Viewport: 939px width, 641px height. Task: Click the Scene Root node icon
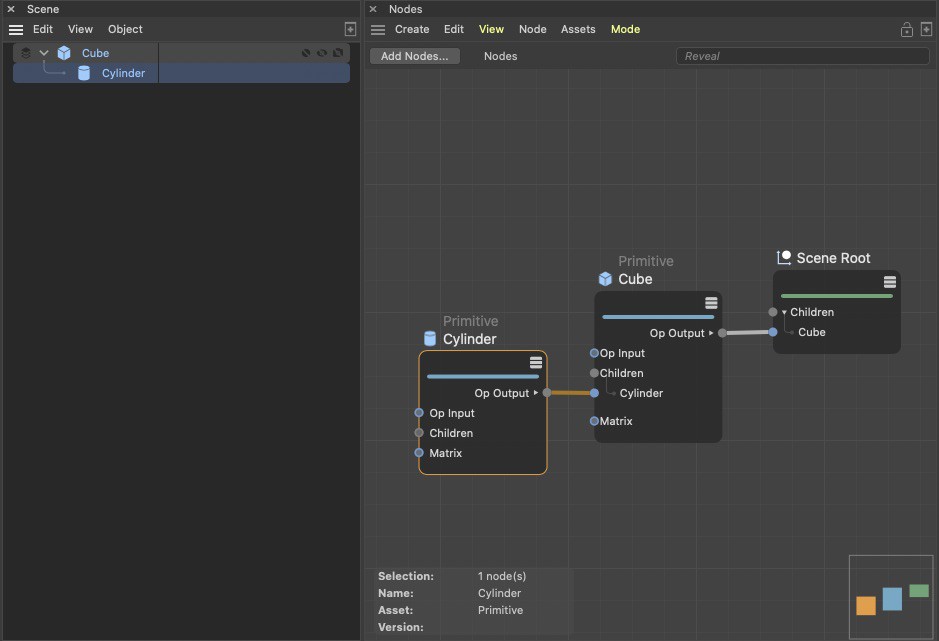tap(784, 258)
